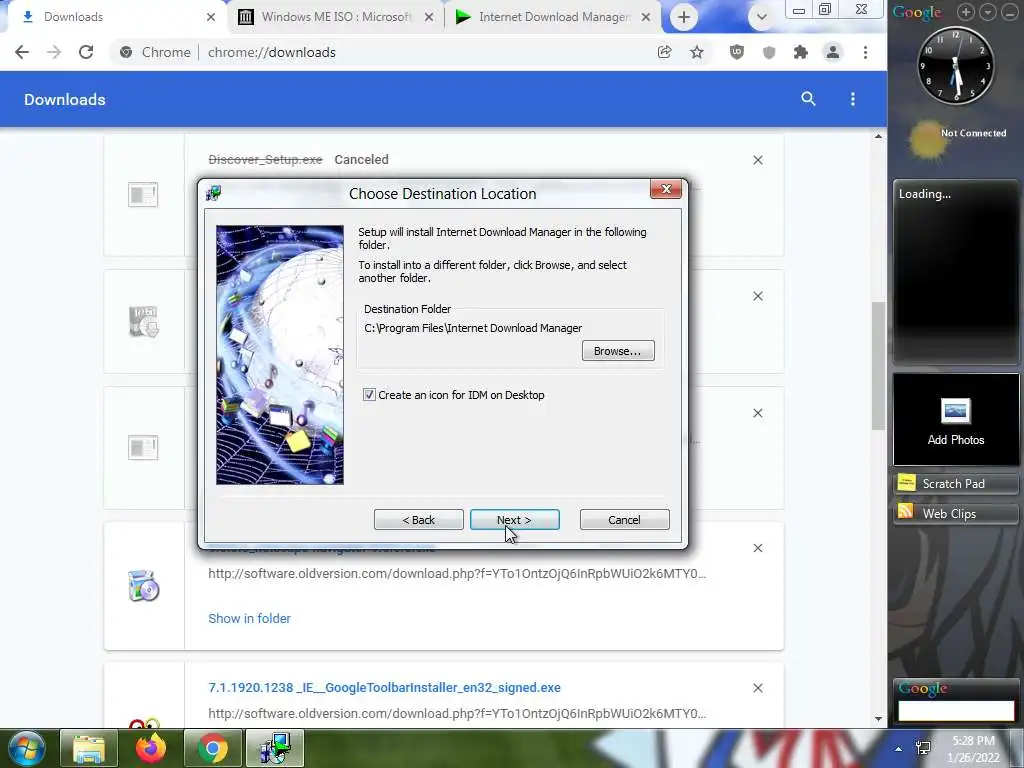Open GoogleToolbarInstaller_en32_signed.exe link
The height and width of the screenshot is (768, 1024).
(384, 688)
